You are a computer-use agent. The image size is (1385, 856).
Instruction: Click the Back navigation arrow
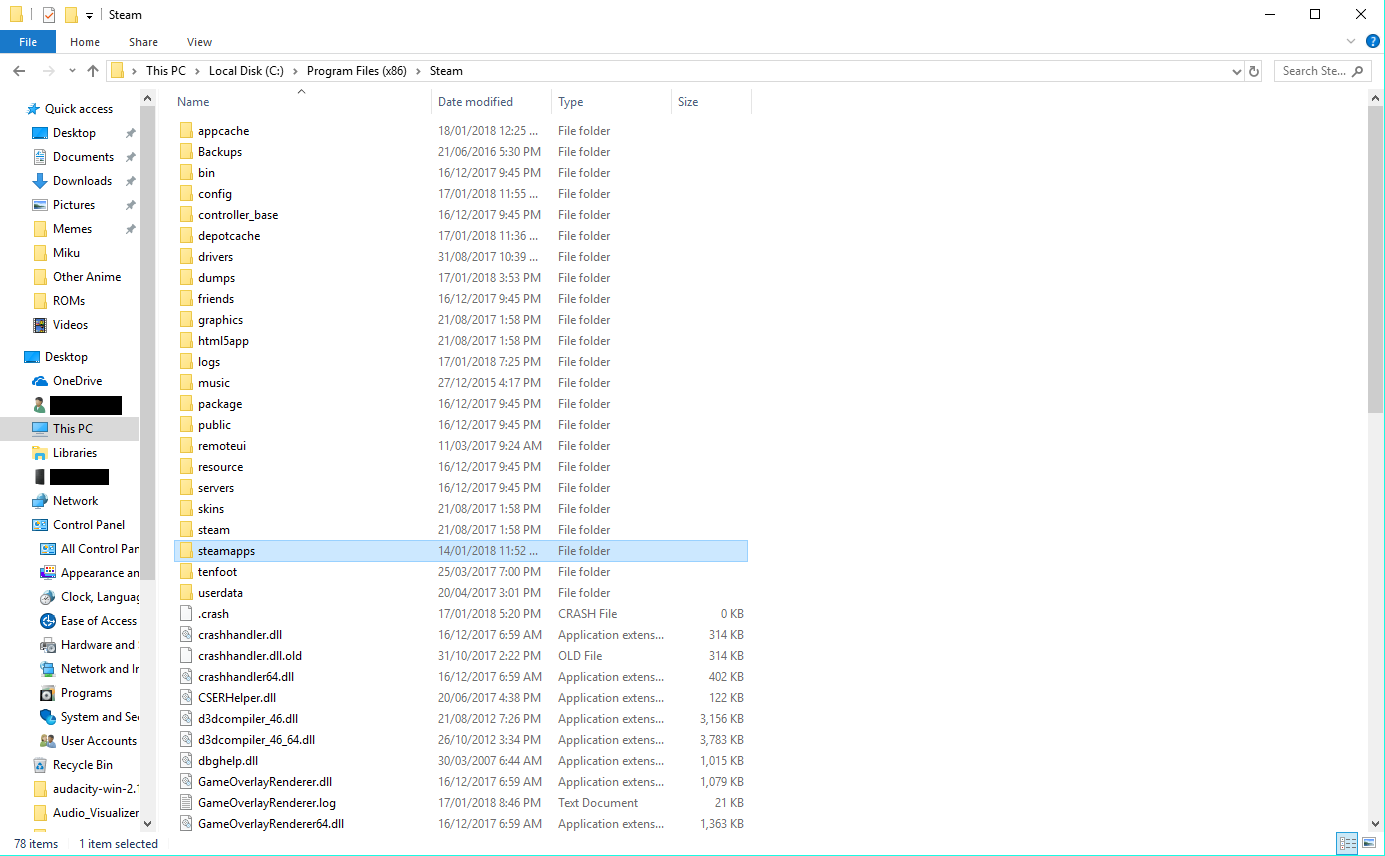(x=19, y=71)
